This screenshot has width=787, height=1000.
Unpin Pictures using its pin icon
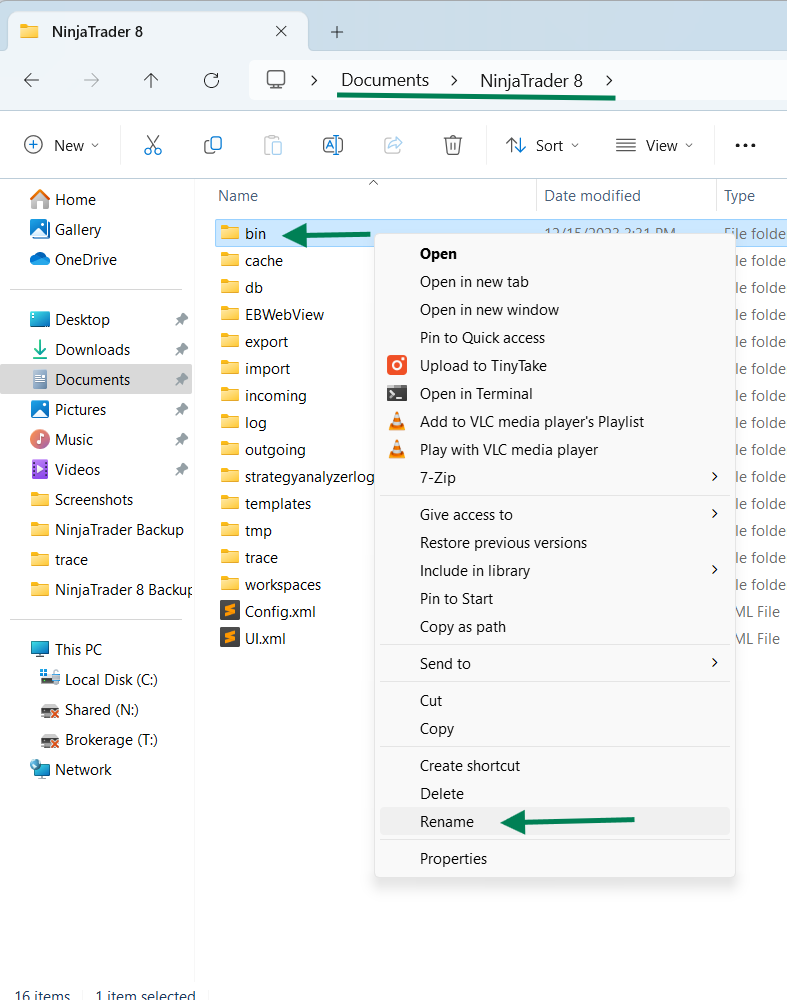182,409
